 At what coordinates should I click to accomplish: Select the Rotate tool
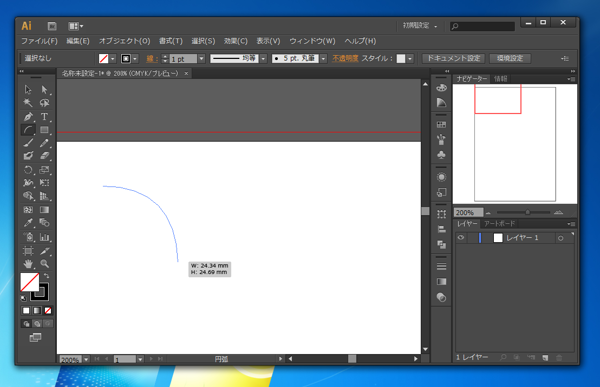coord(28,170)
